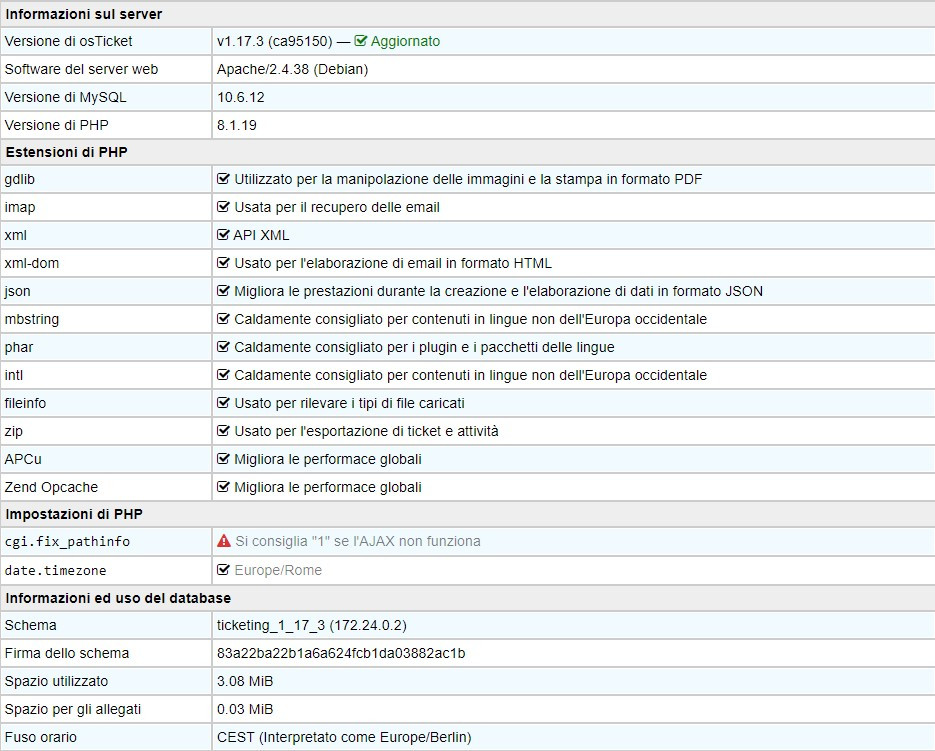Click the Impostazioni di PHP section header
935x751 pixels.
[x=74, y=514]
